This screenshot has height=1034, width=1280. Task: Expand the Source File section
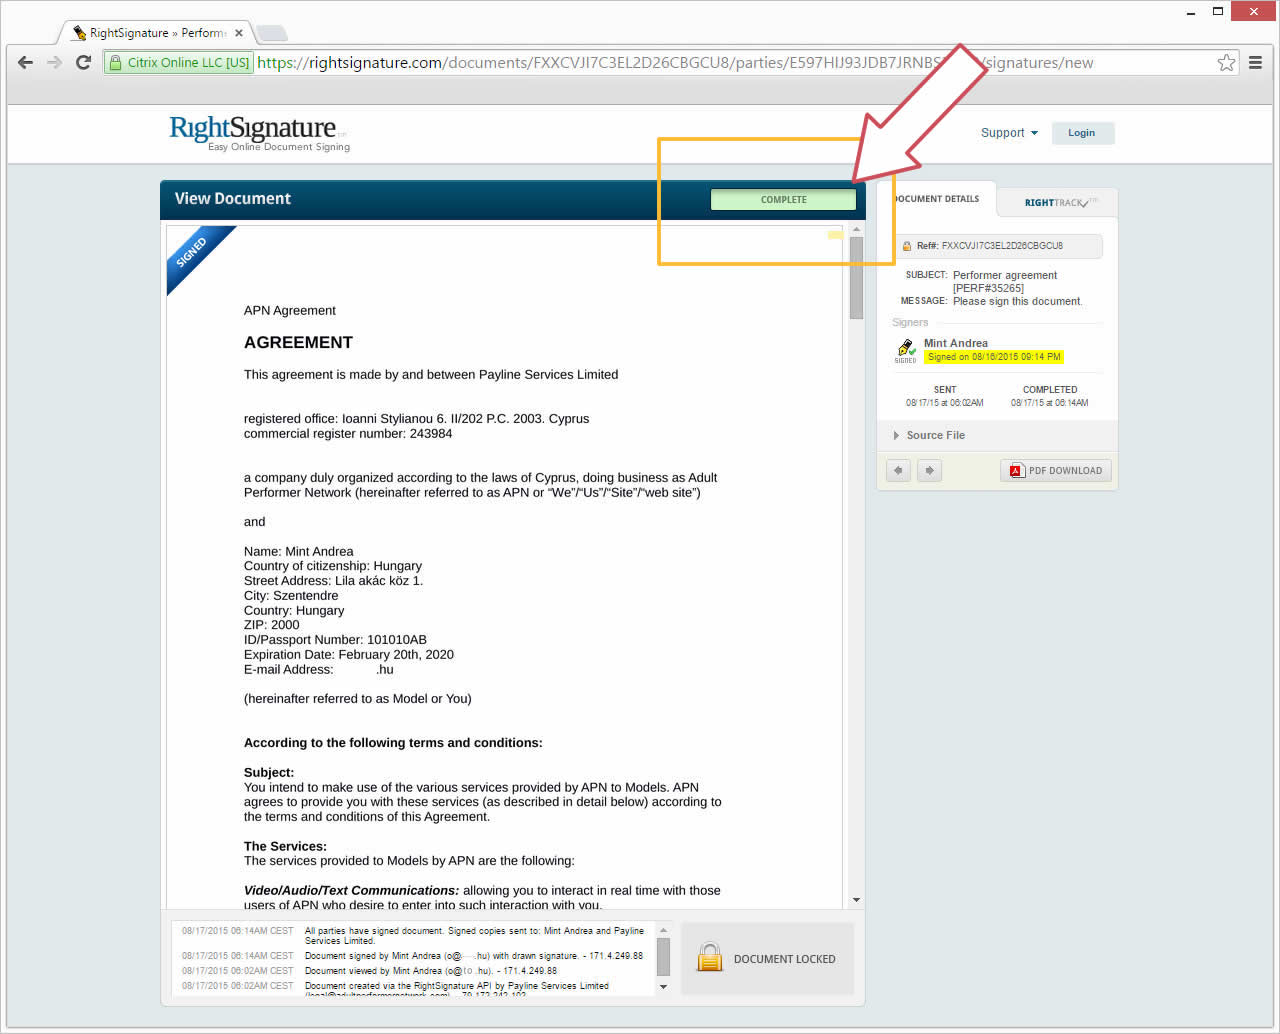point(930,435)
